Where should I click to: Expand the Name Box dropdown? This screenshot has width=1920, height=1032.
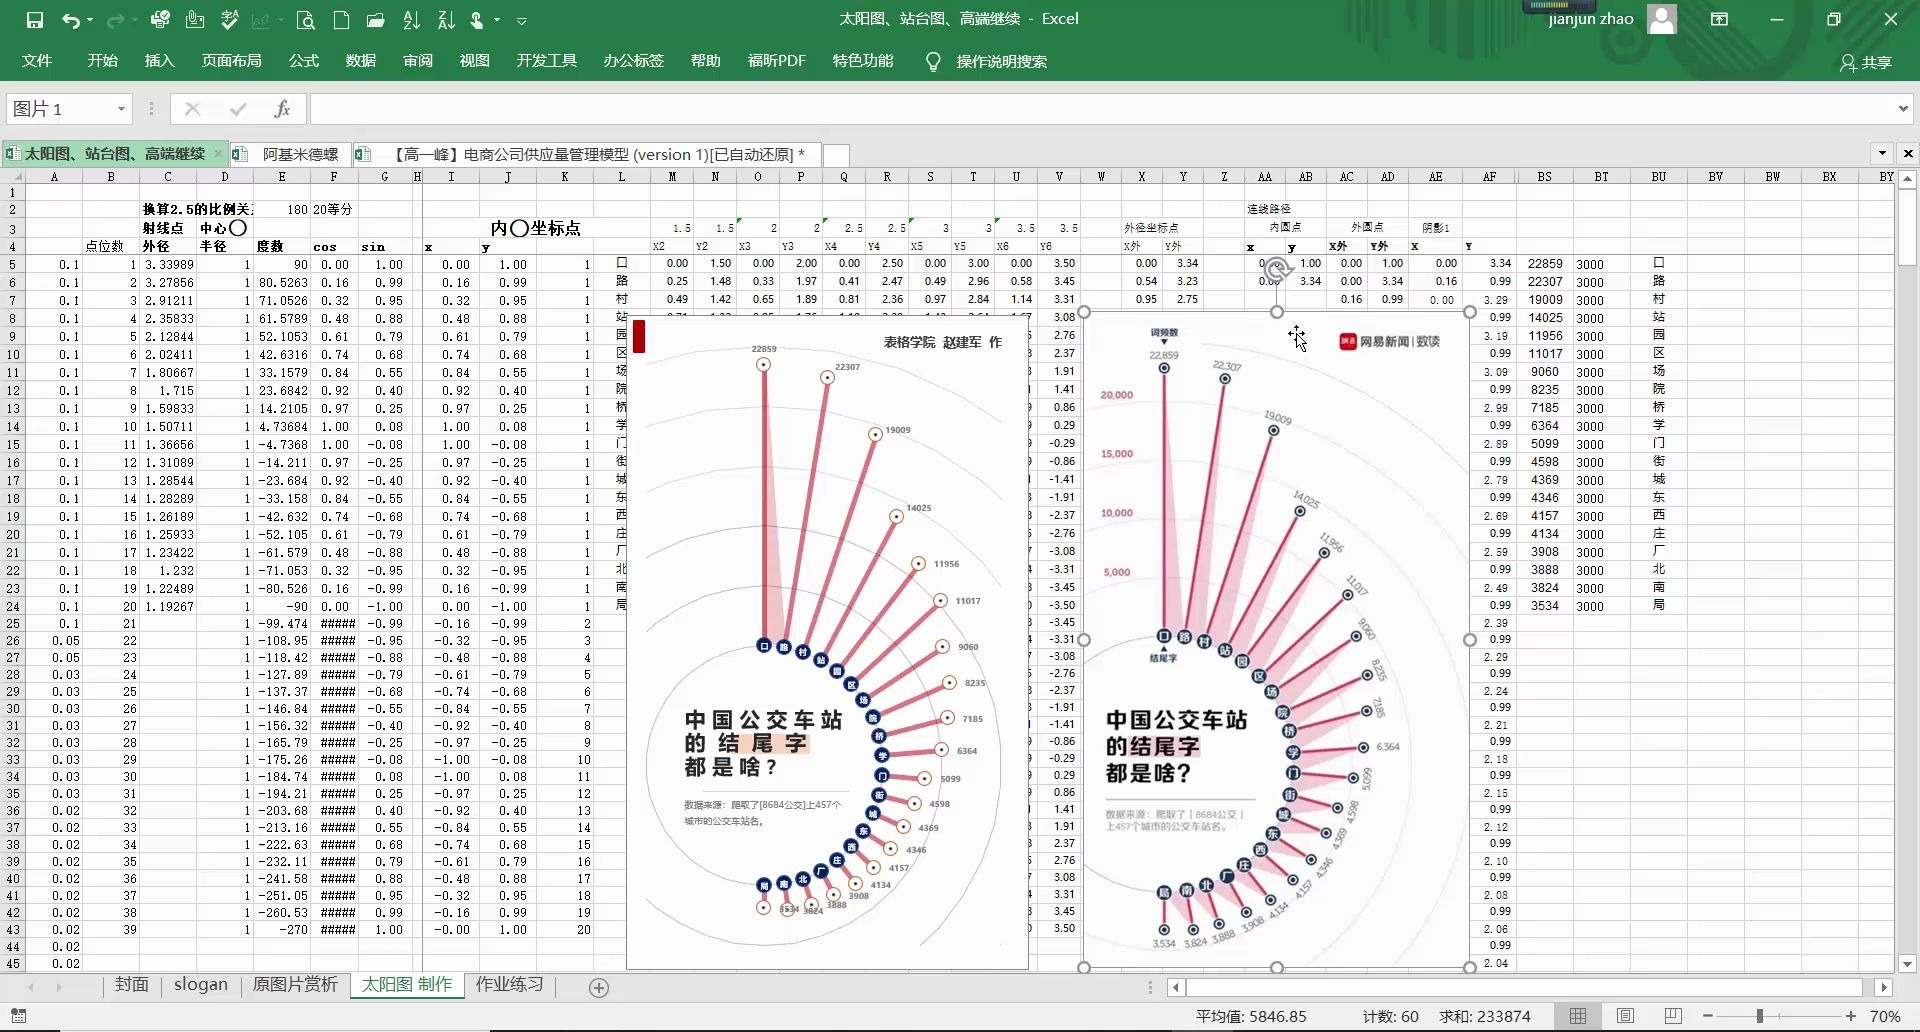click(x=121, y=109)
